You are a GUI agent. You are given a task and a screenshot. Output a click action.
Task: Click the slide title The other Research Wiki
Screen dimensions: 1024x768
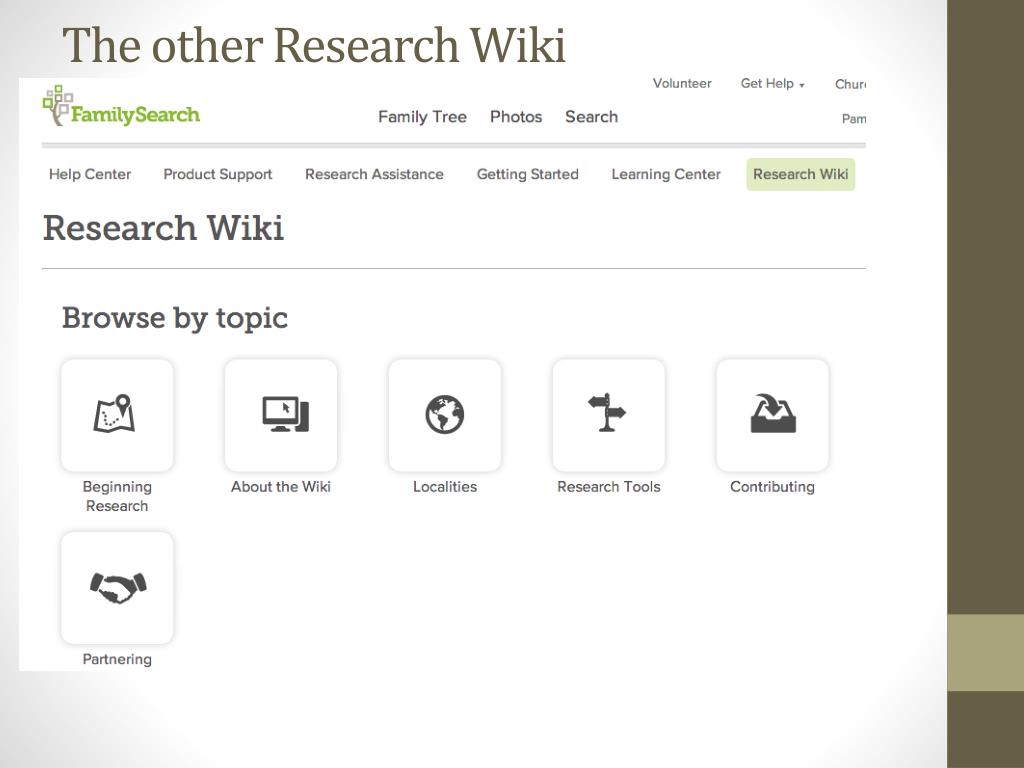click(x=313, y=45)
